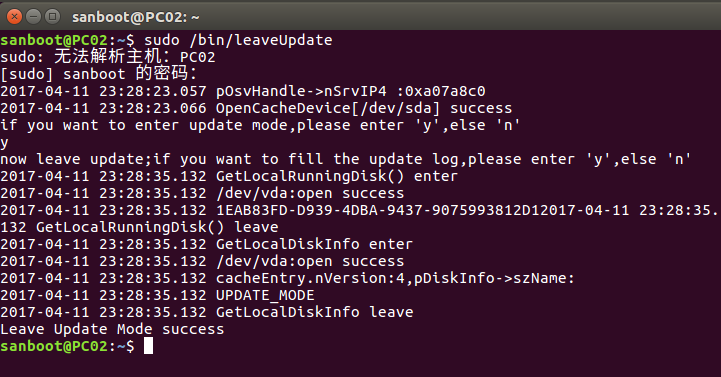The width and height of the screenshot is (721, 377).
Task: Click the command text /bin/leaveUpdate
Action: pos(261,40)
